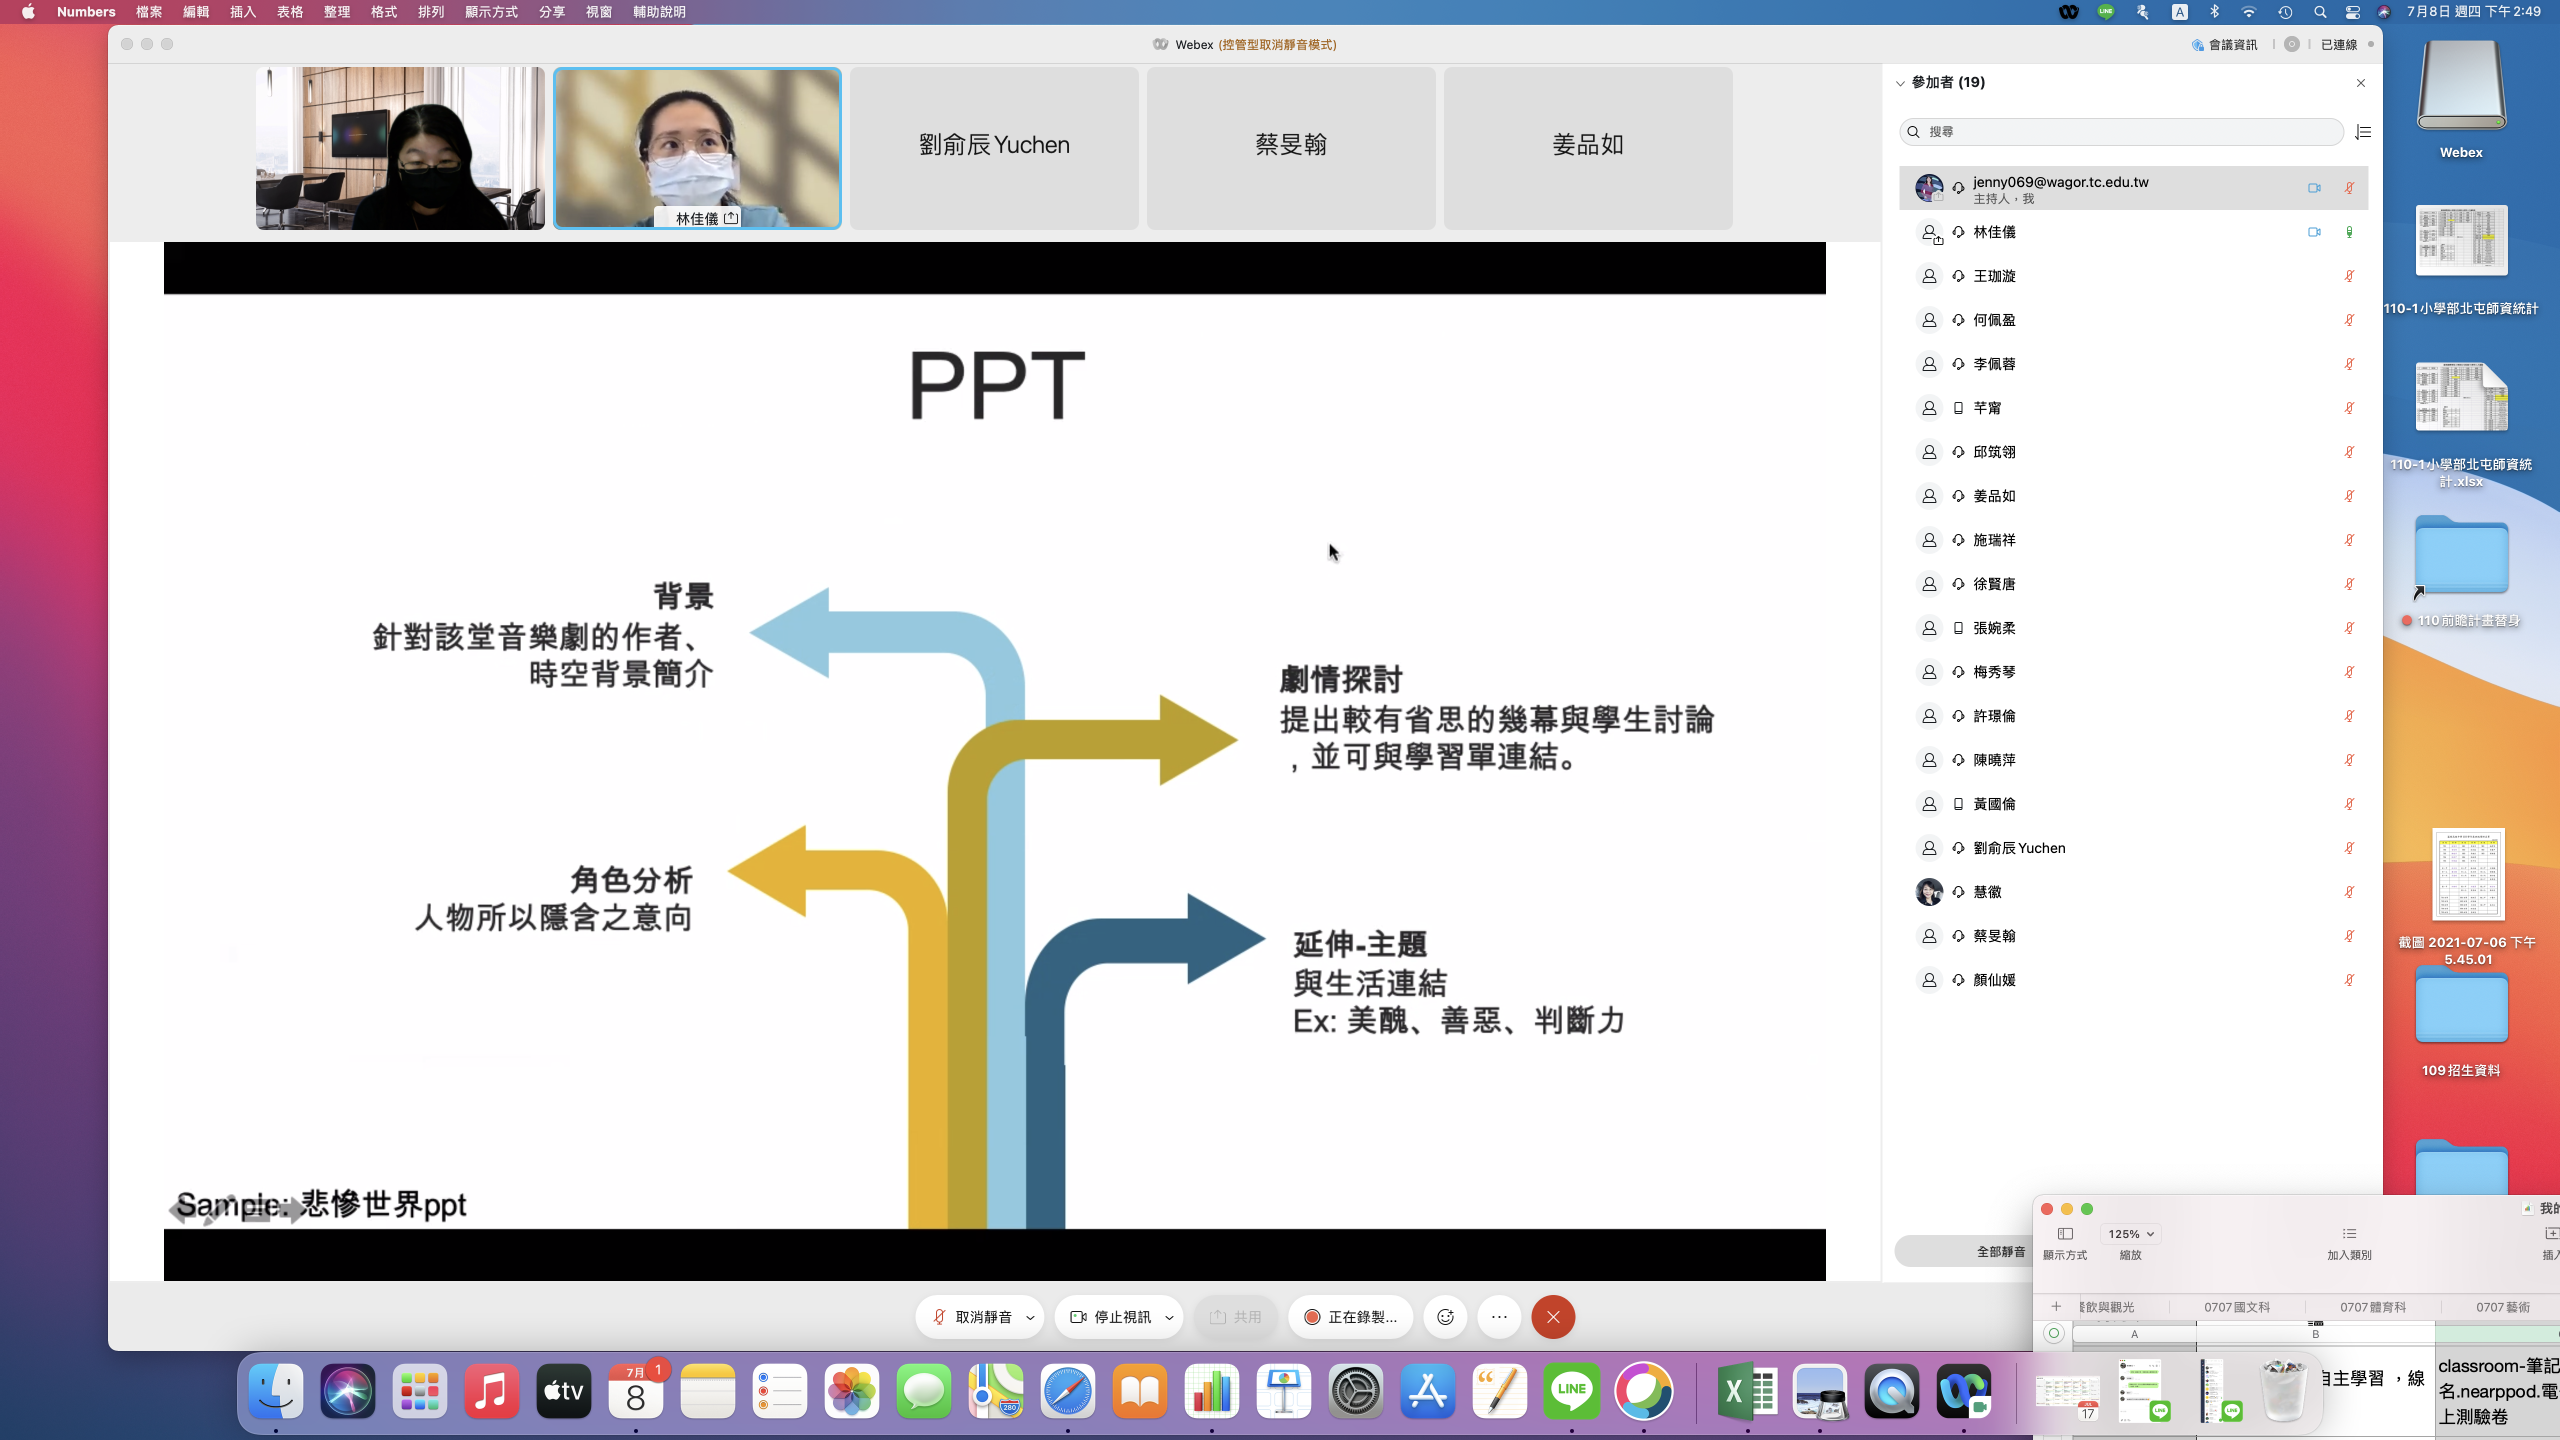Open the Webex app in Dock

1963,1391
